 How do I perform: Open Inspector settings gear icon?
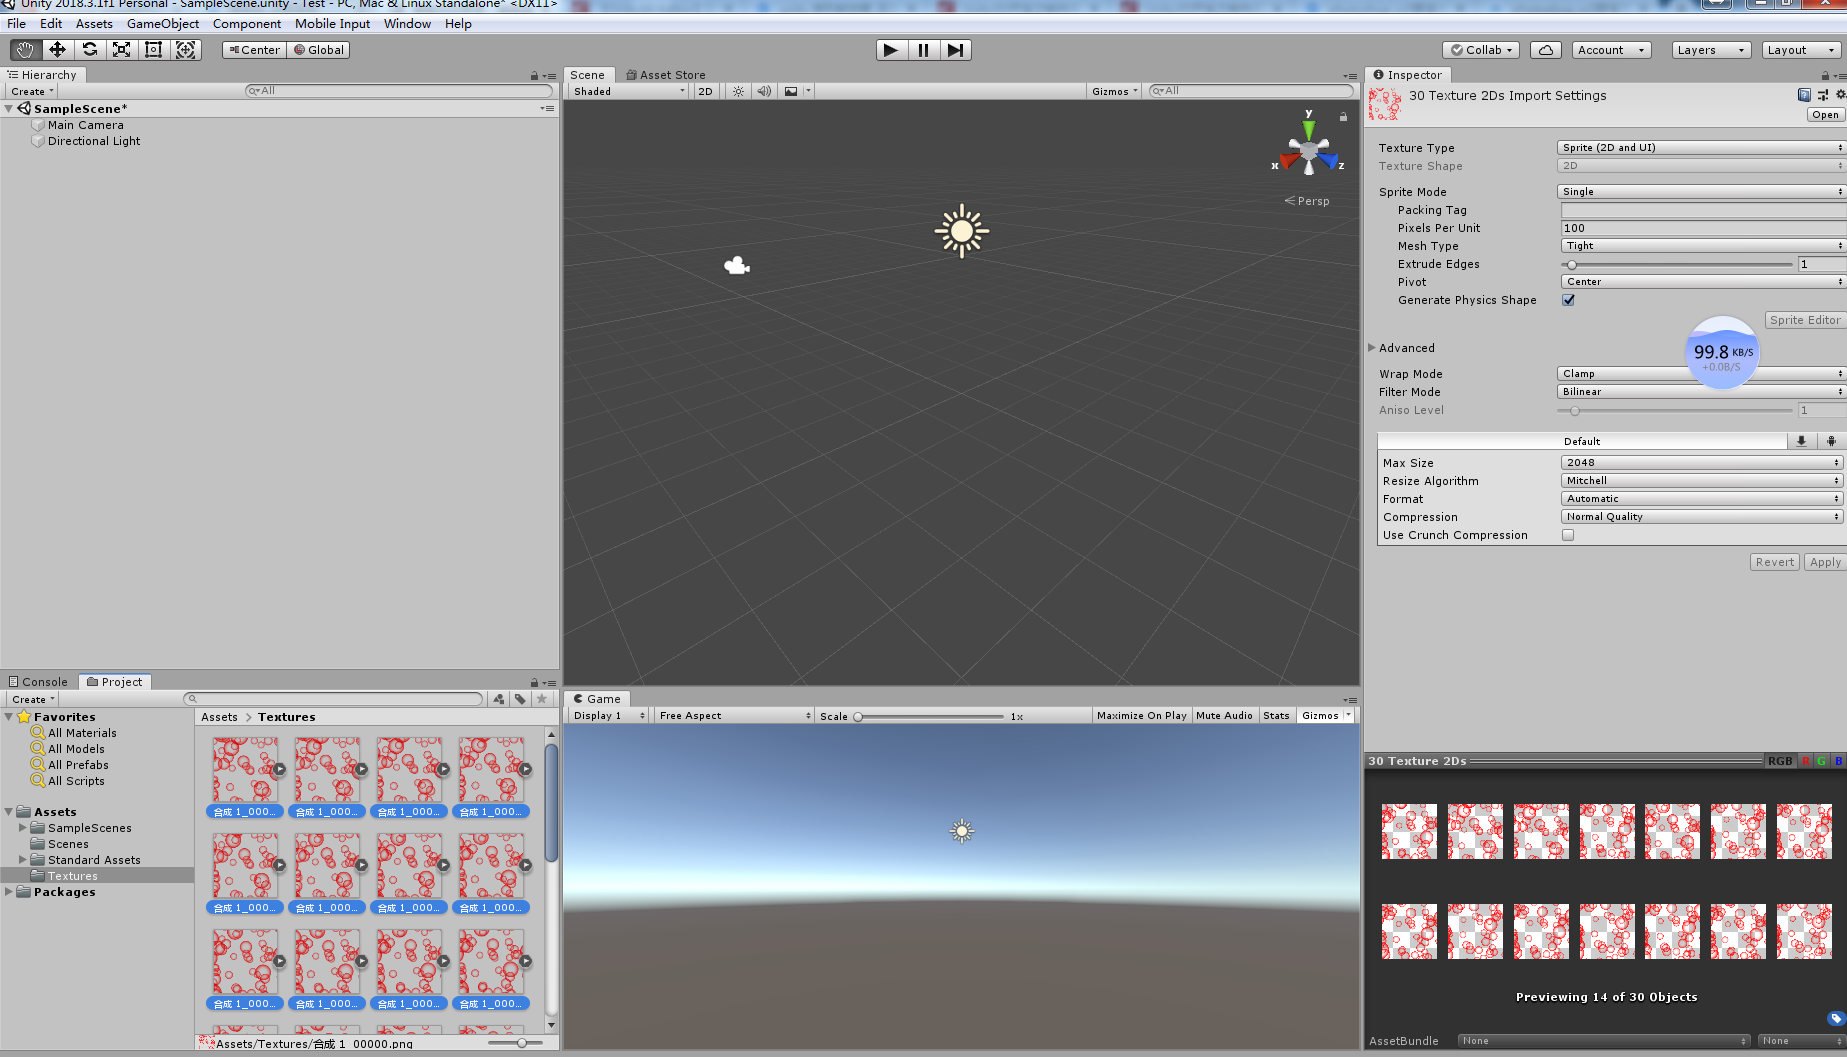pyautogui.click(x=1840, y=95)
